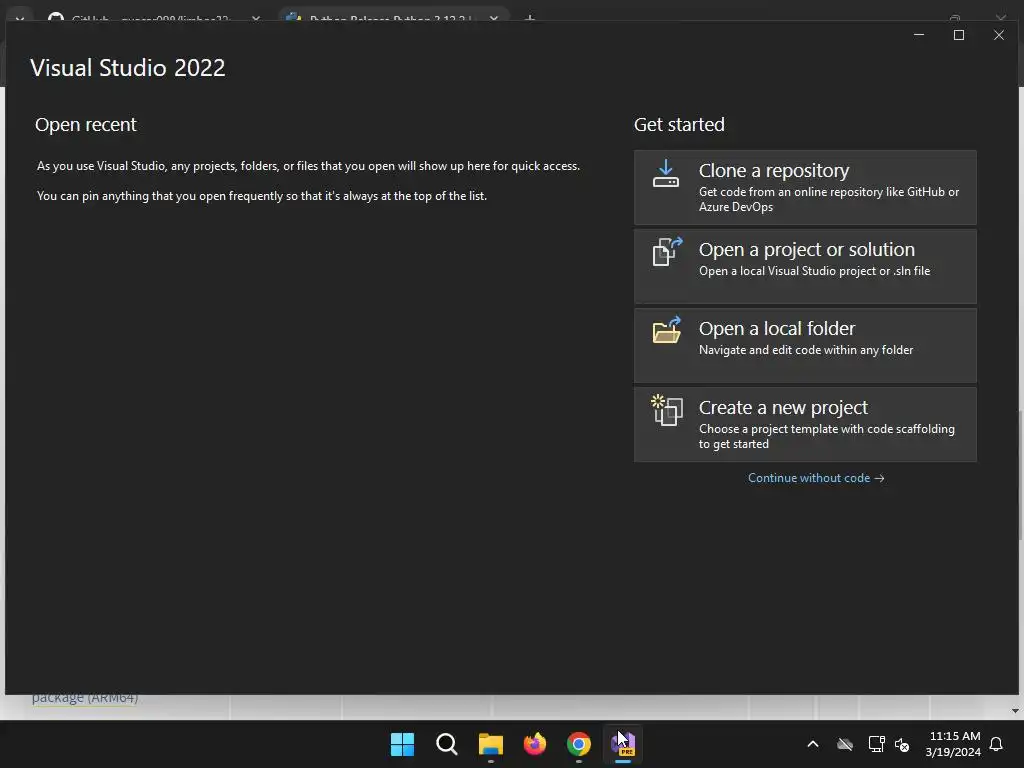
Task: Click the OneDrive cloud tray icon
Action: click(845, 744)
